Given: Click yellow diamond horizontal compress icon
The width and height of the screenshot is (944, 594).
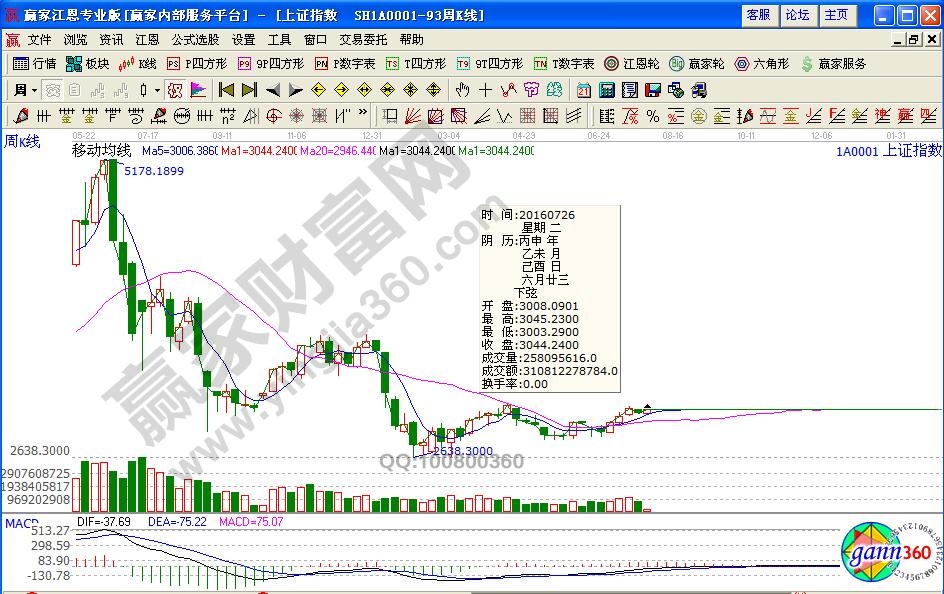Looking at the screenshot, I should pos(387,90).
